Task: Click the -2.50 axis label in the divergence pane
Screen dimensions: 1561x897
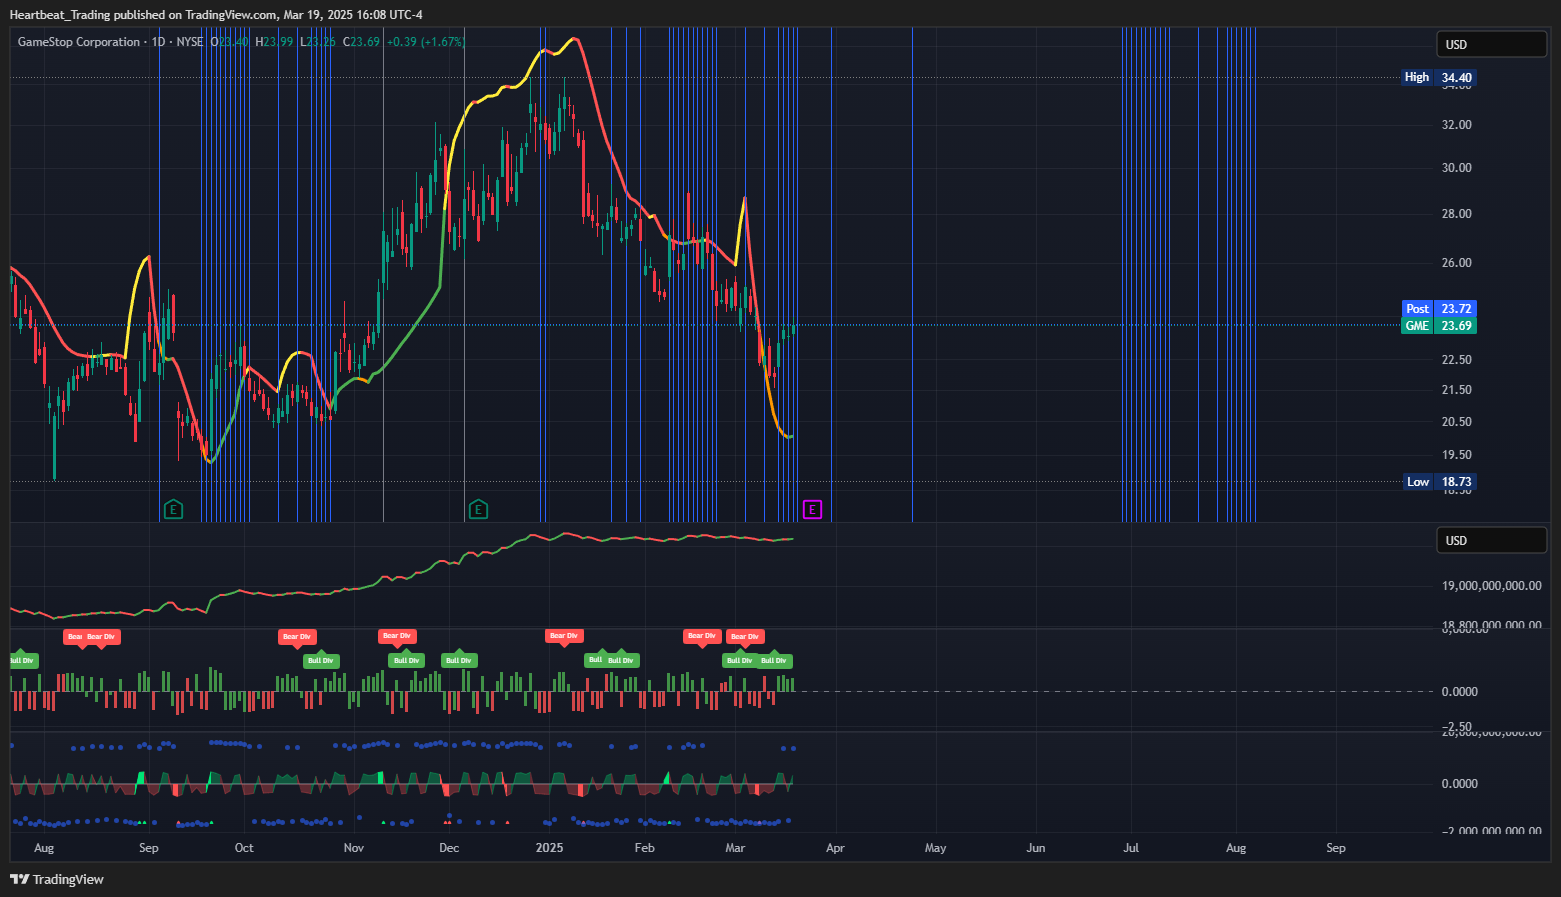Action: point(1457,727)
